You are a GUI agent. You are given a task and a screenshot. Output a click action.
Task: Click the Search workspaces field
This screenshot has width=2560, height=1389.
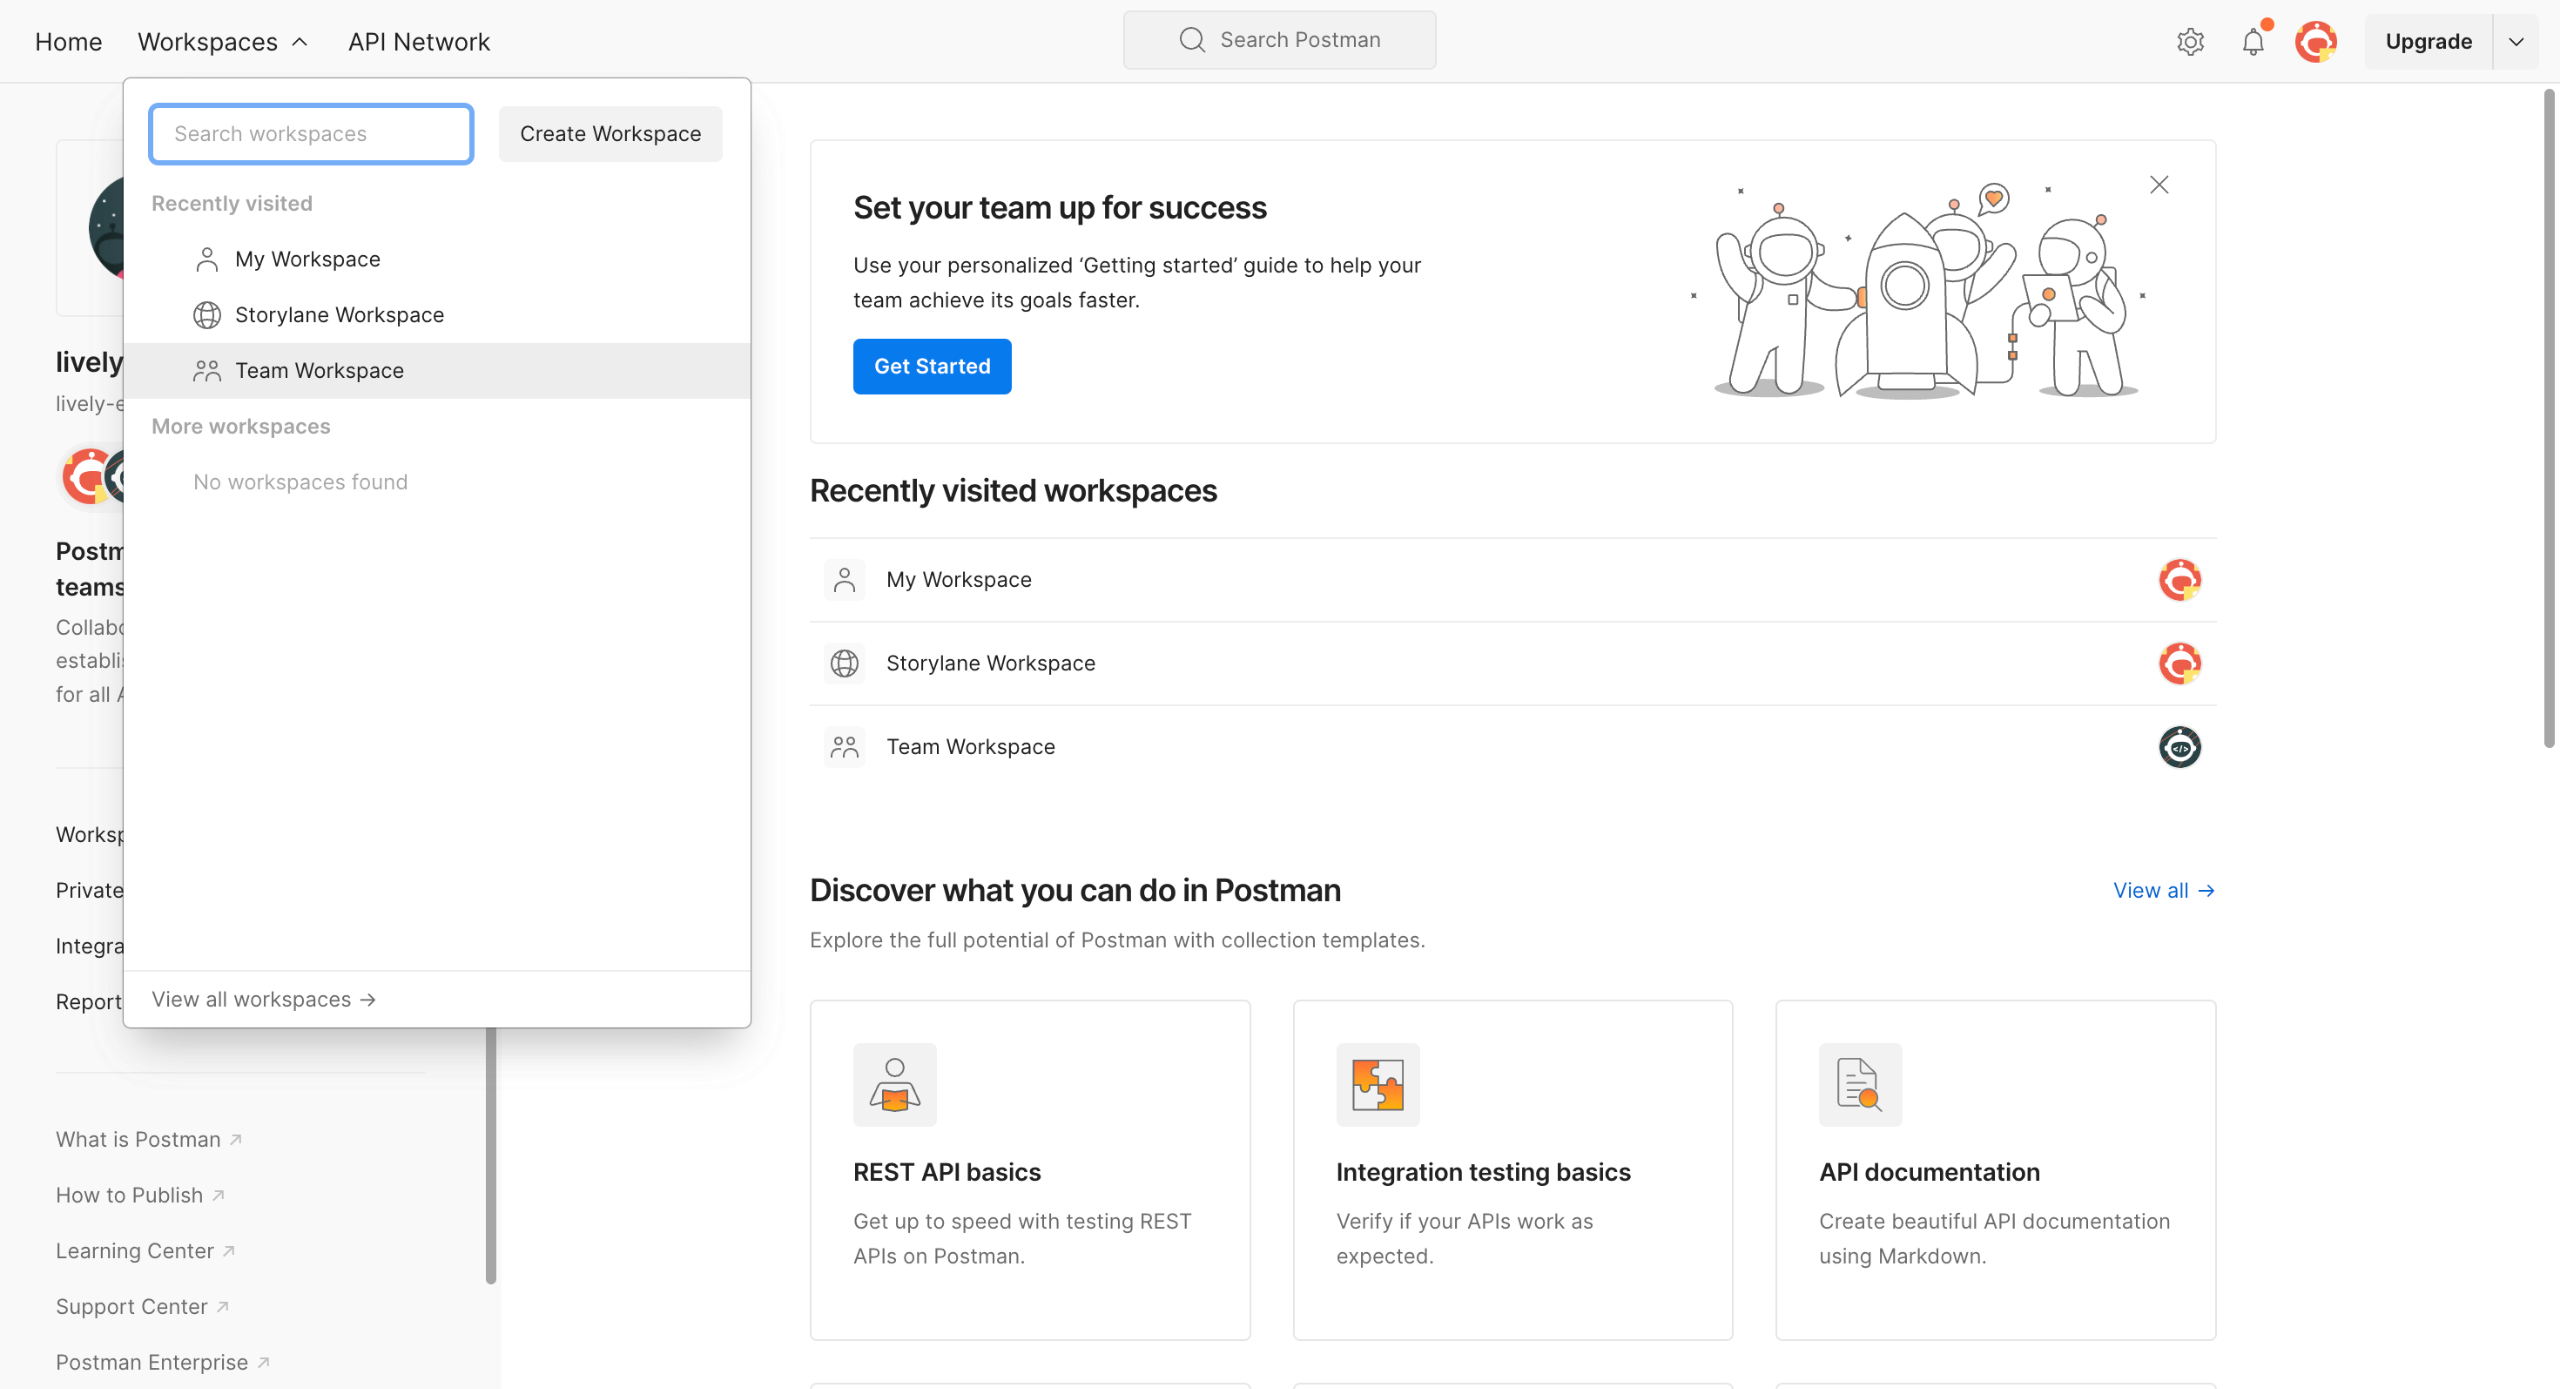coord(310,134)
